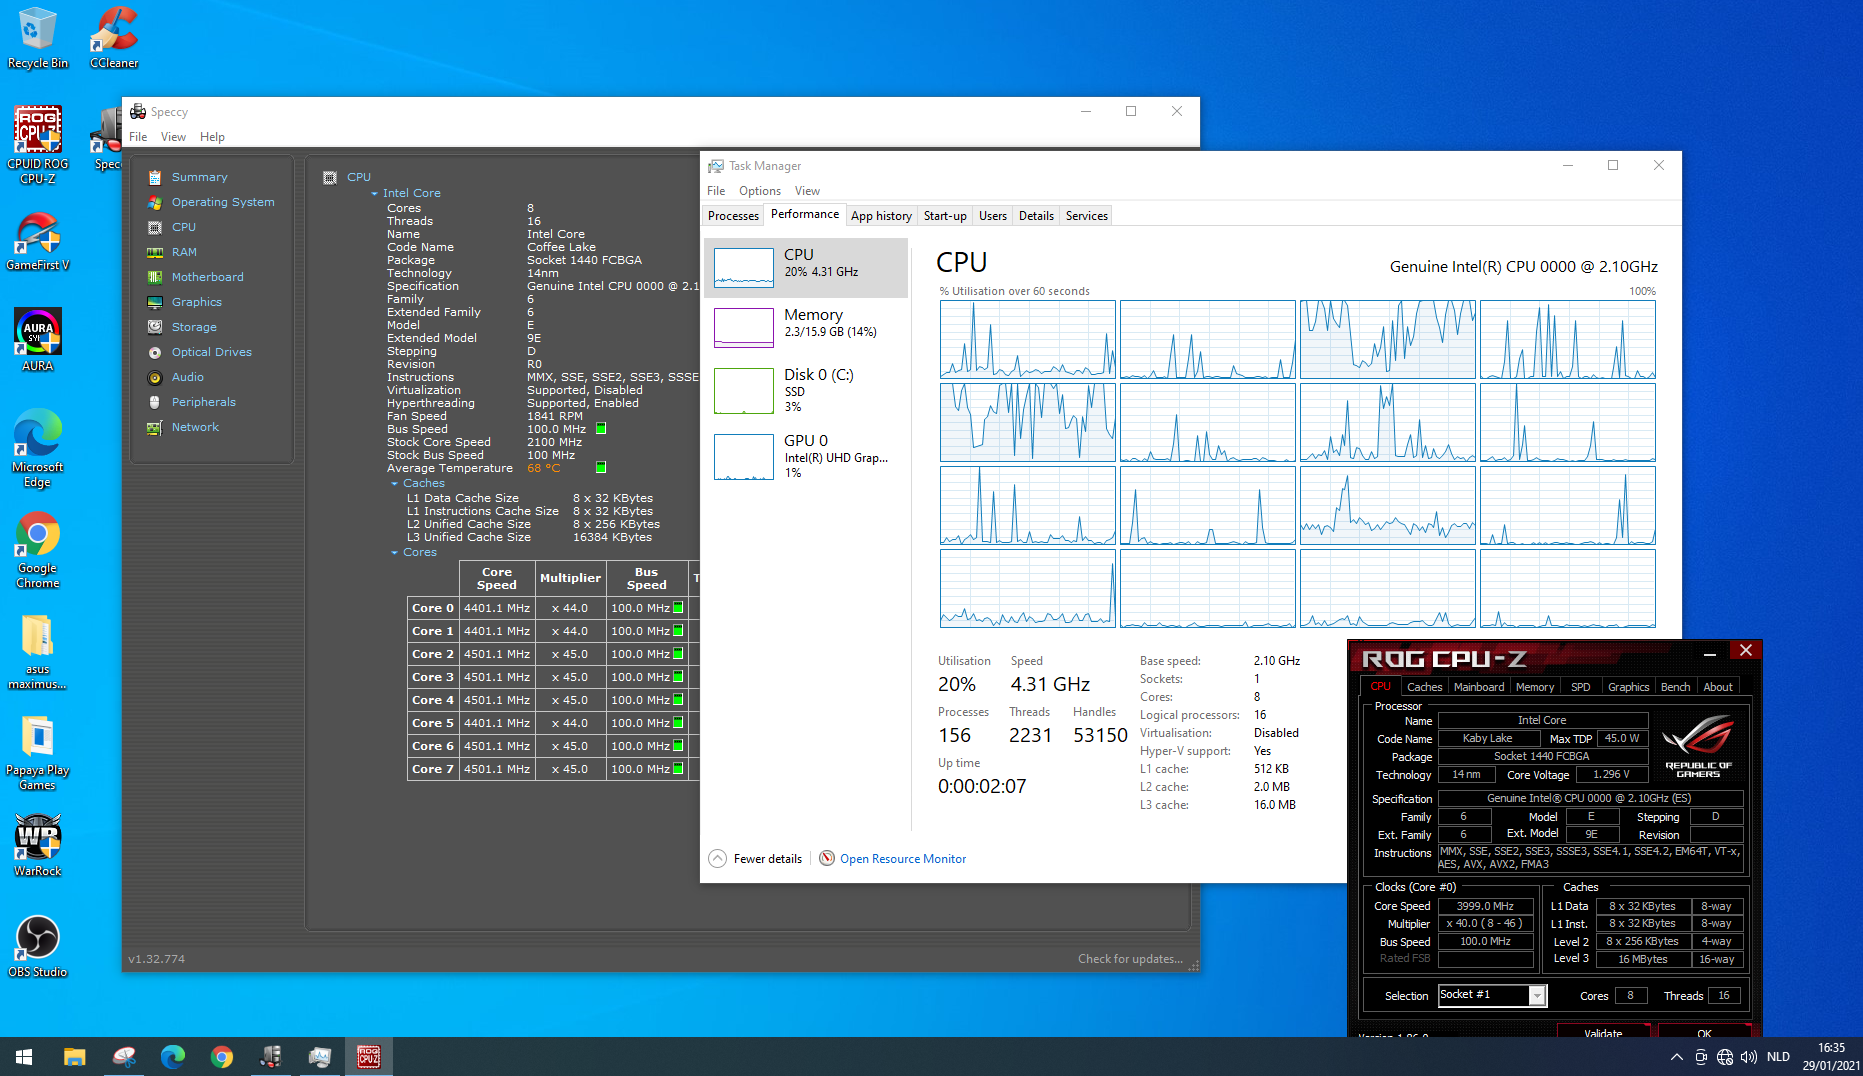Screen dimensions: 1863x1076
Task: Click the green Bus Speed indicator in Speccy
Action: point(601,429)
